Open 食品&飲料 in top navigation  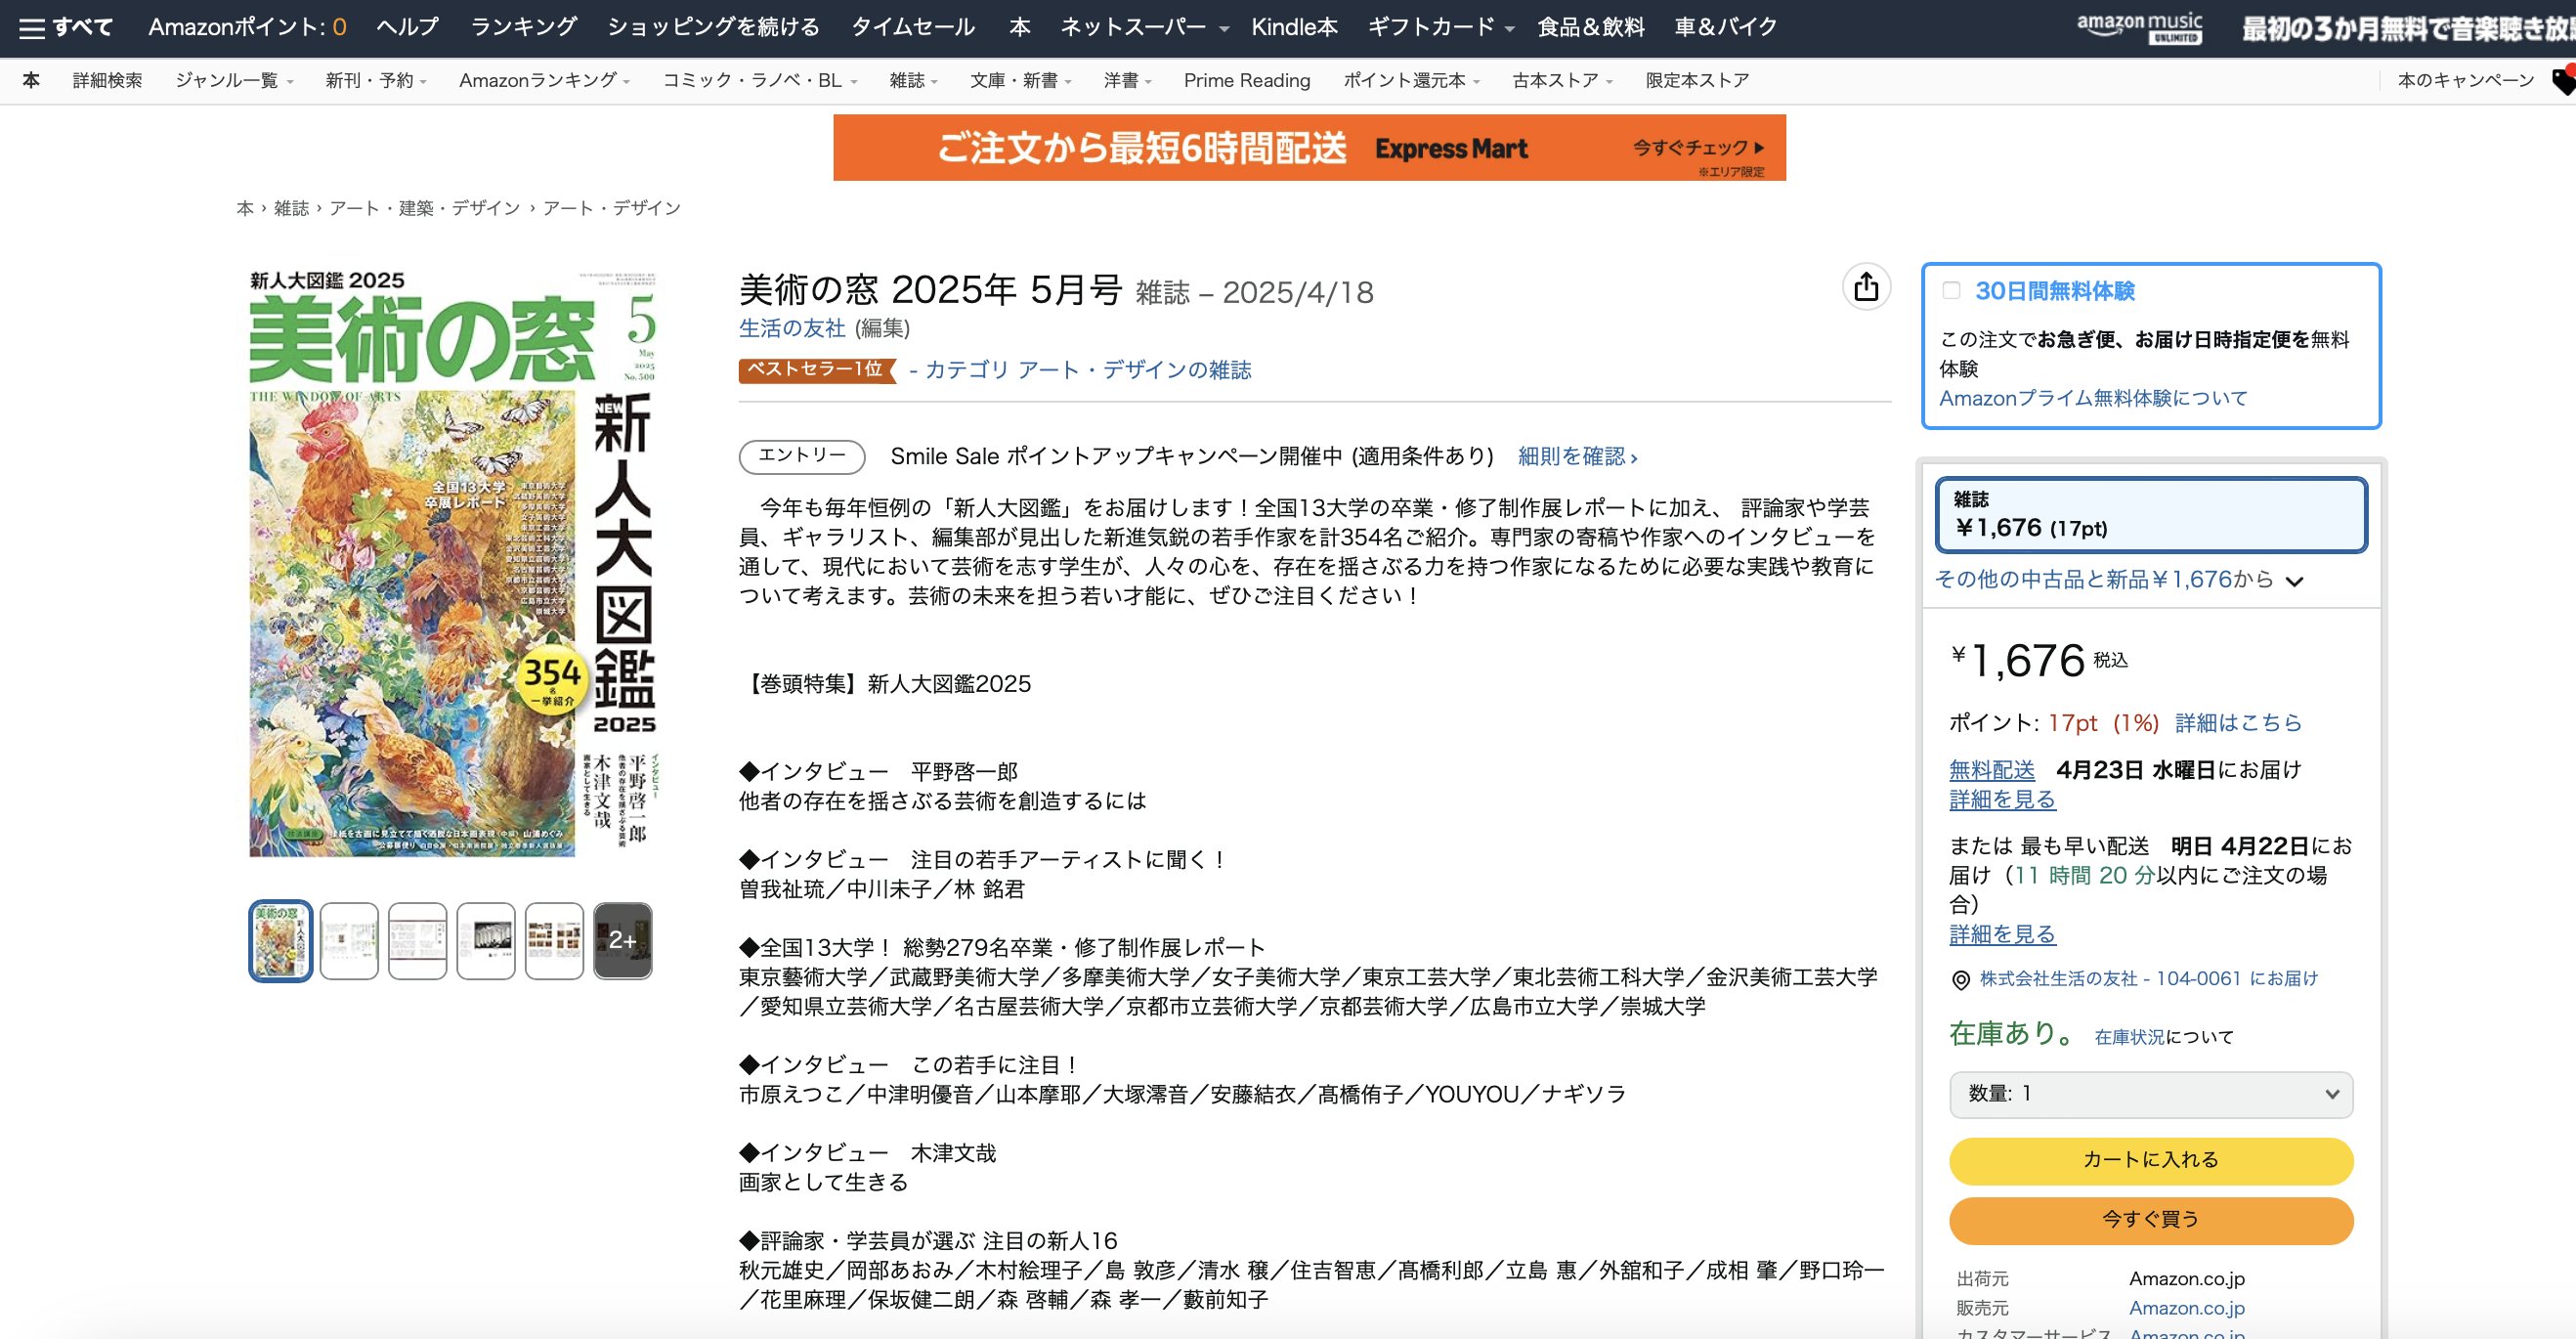(1591, 27)
